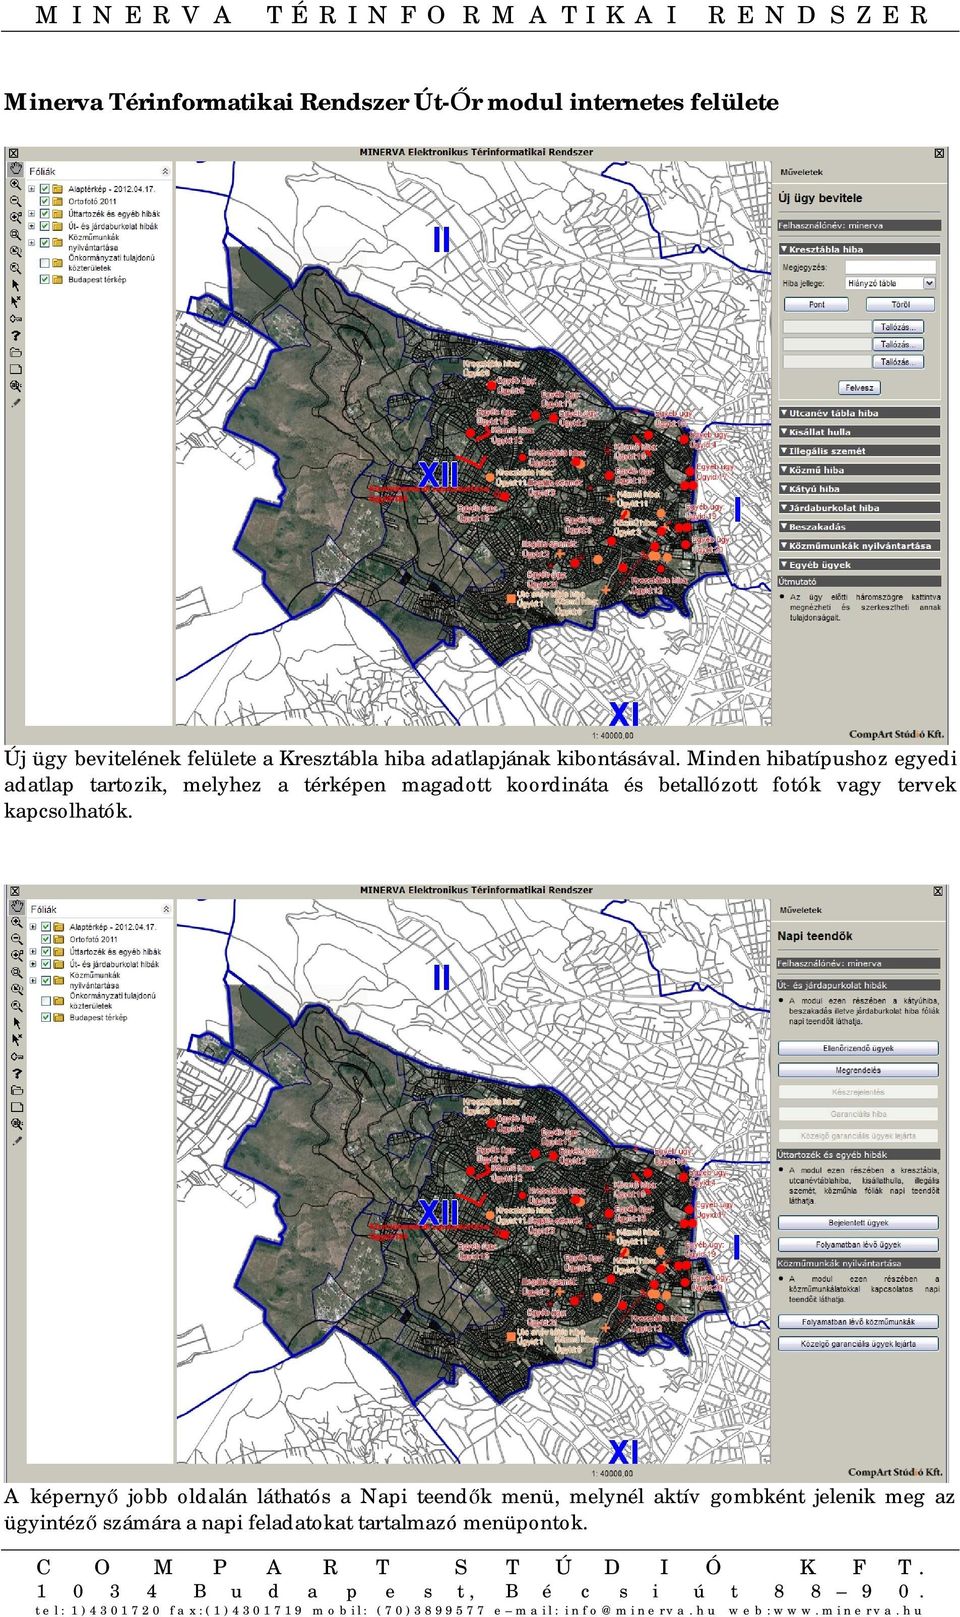
Task: Click the blank page icon in Napi teendők toolbar
Action: tap(17, 1107)
